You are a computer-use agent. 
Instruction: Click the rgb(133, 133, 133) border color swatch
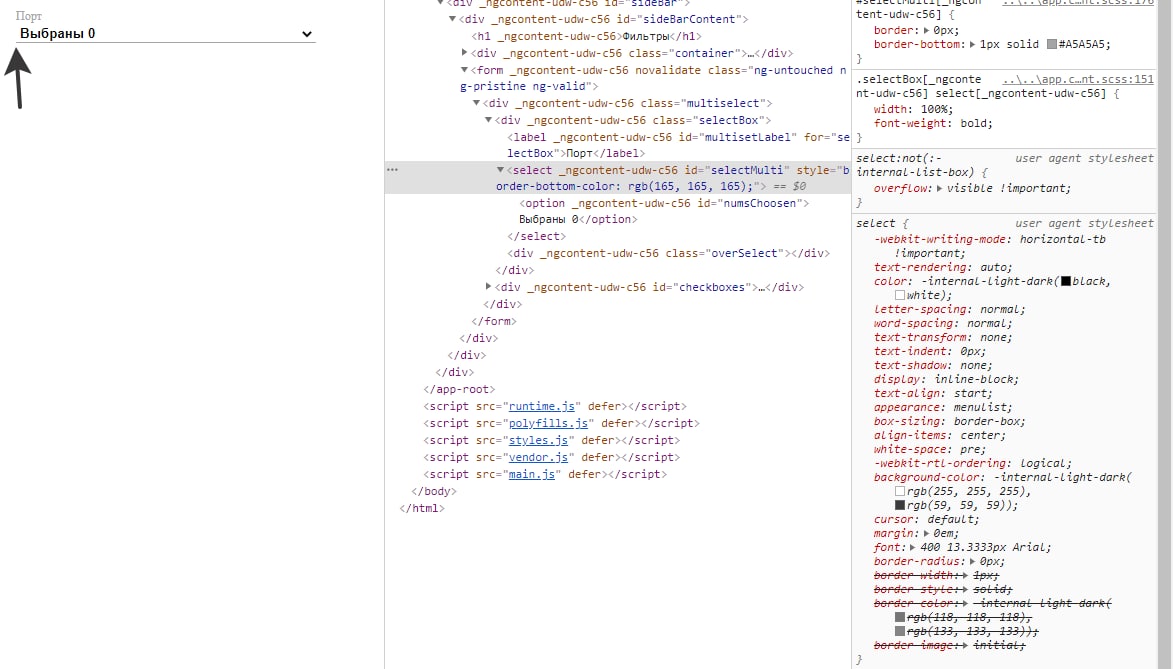(900, 631)
